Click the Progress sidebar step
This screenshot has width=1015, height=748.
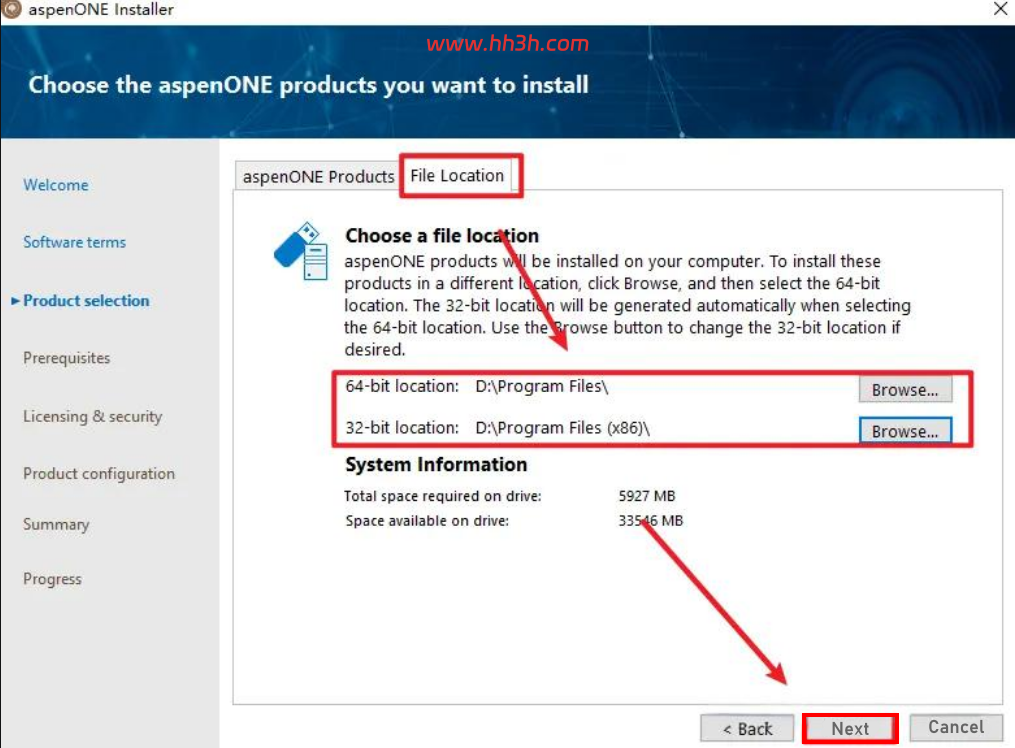pos(52,578)
